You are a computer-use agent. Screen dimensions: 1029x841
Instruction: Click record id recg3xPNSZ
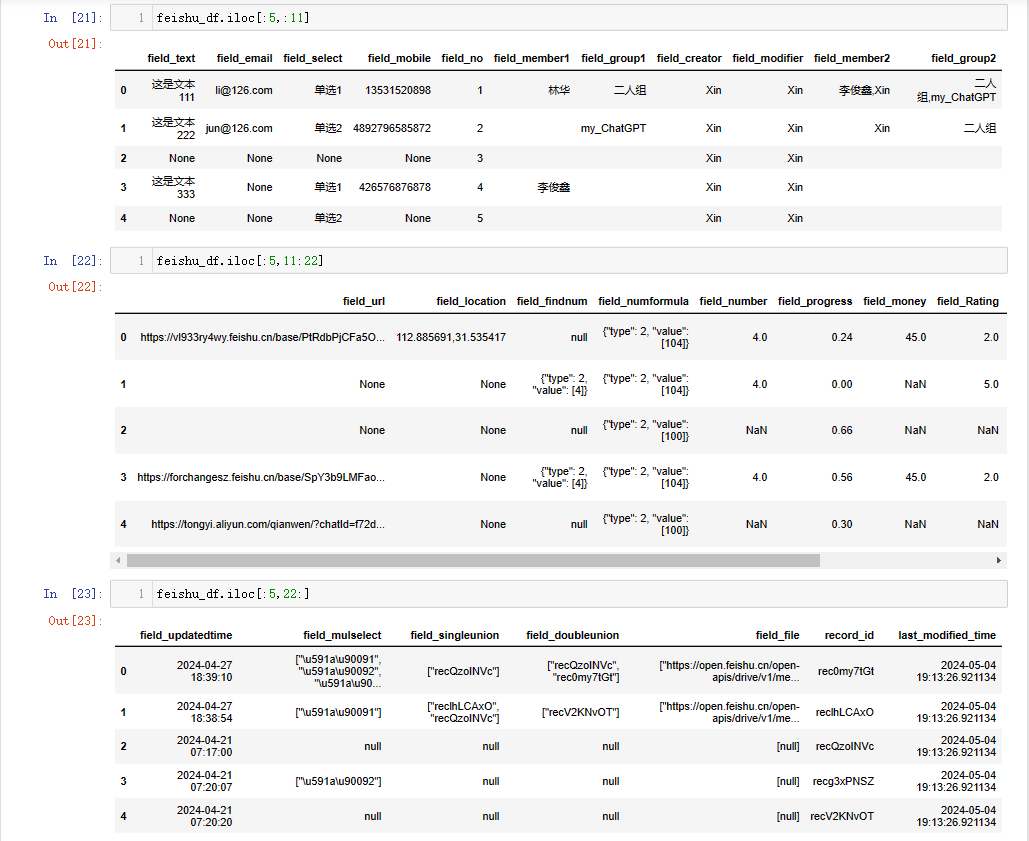point(843,781)
